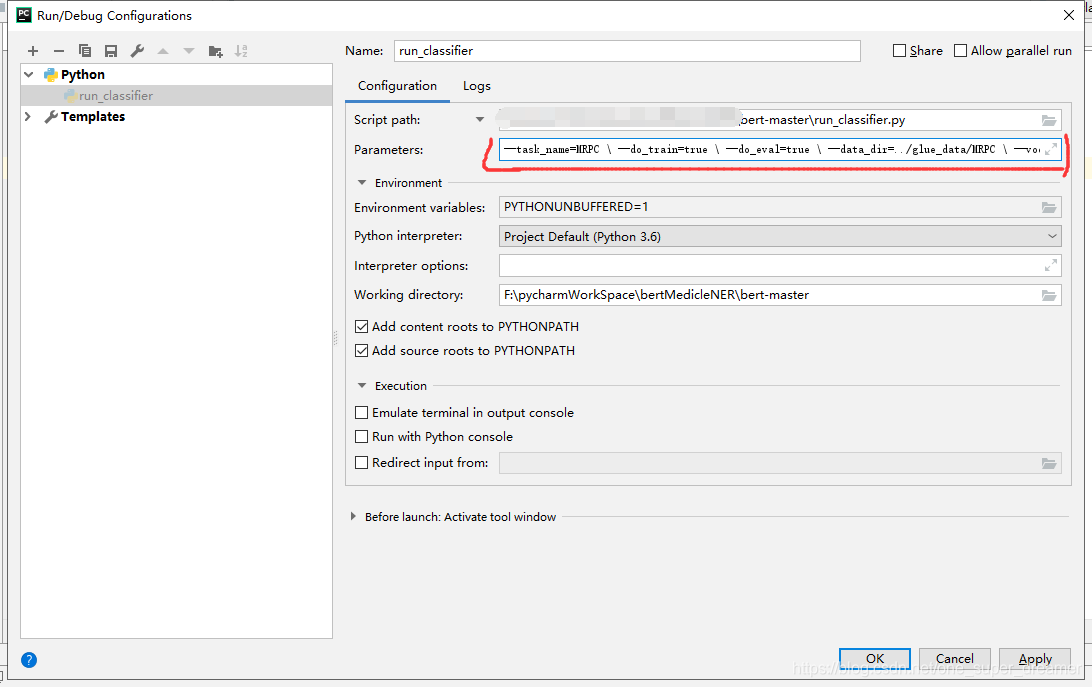The image size is (1092, 687).
Task: Browse for the working directory folder
Action: tap(1049, 295)
